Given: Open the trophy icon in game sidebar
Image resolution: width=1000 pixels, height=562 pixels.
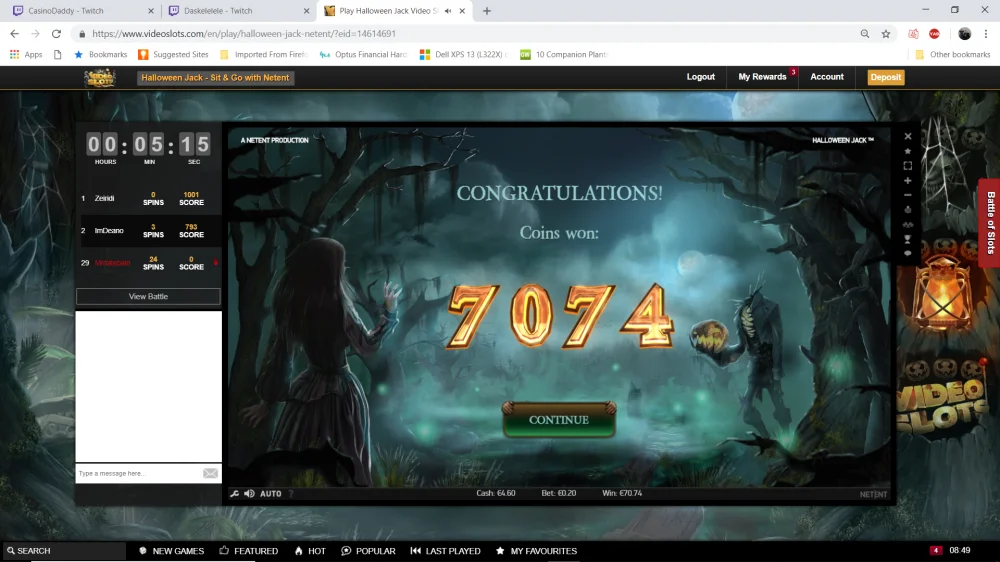Looking at the screenshot, I should tap(908, 239).
